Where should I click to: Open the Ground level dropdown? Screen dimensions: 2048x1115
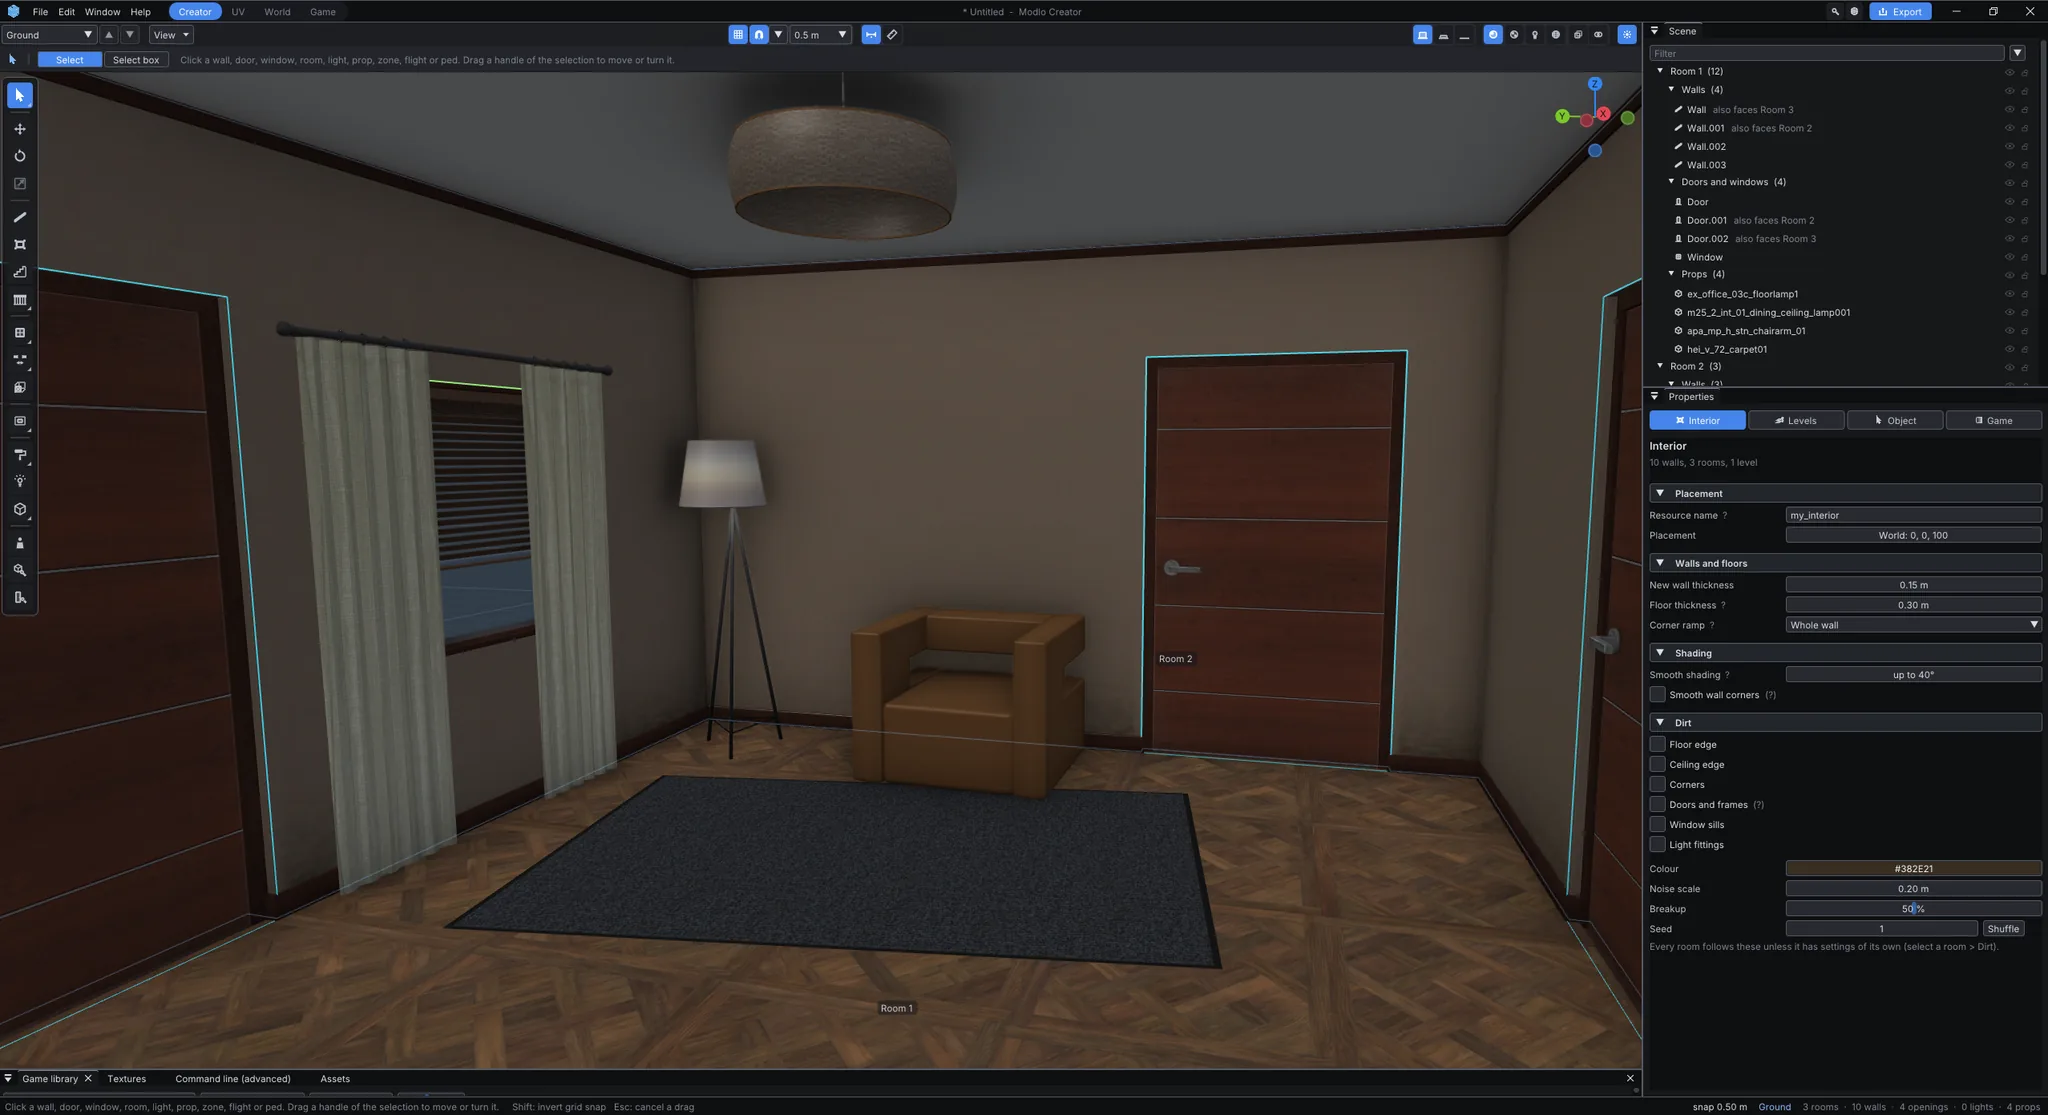coord(49,35)
